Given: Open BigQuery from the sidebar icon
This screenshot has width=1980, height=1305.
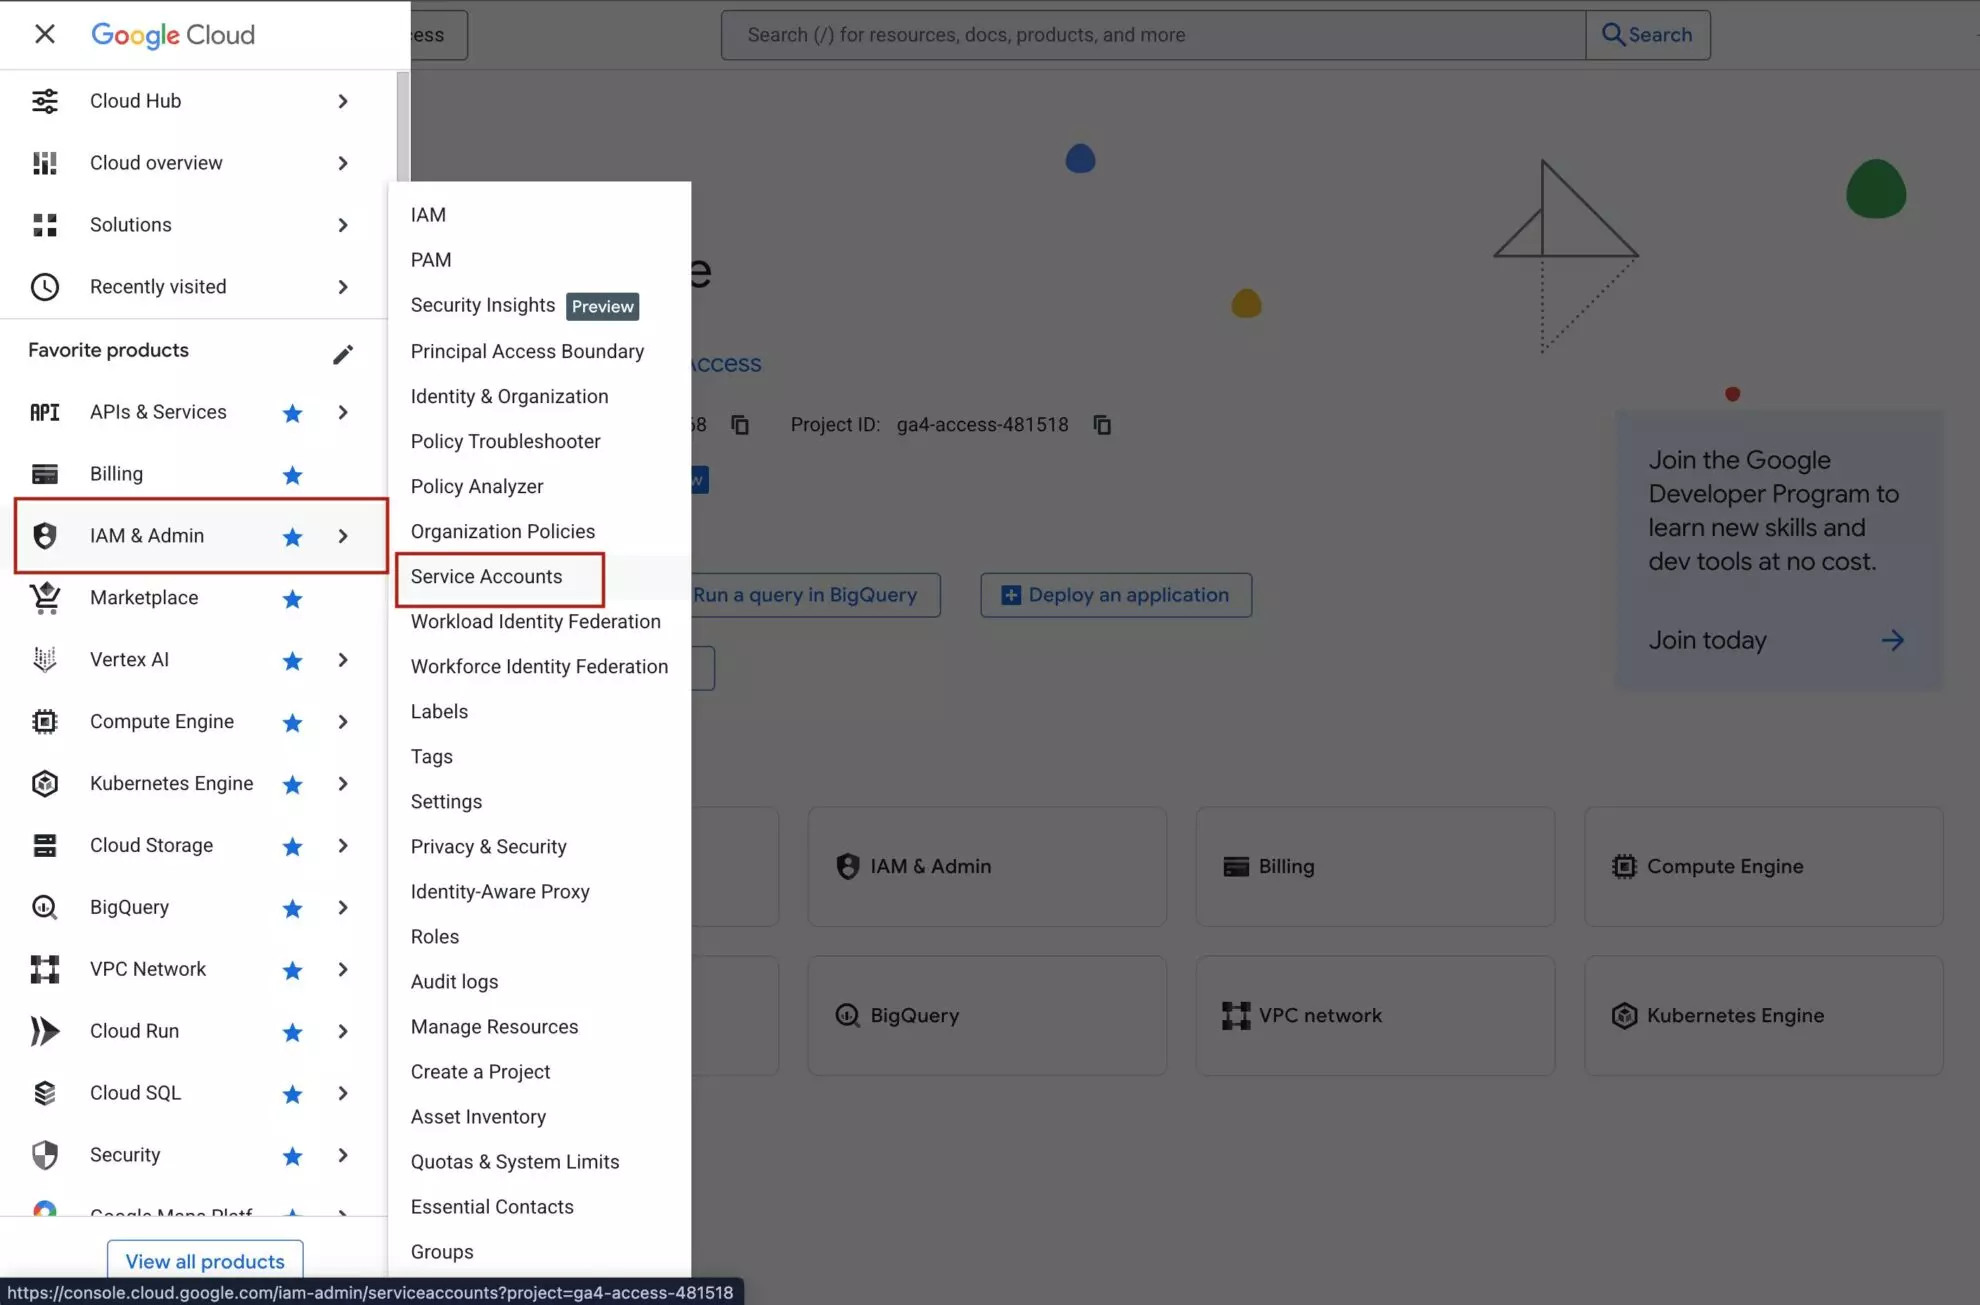Looking at the screenshot, I should point(45,907).
